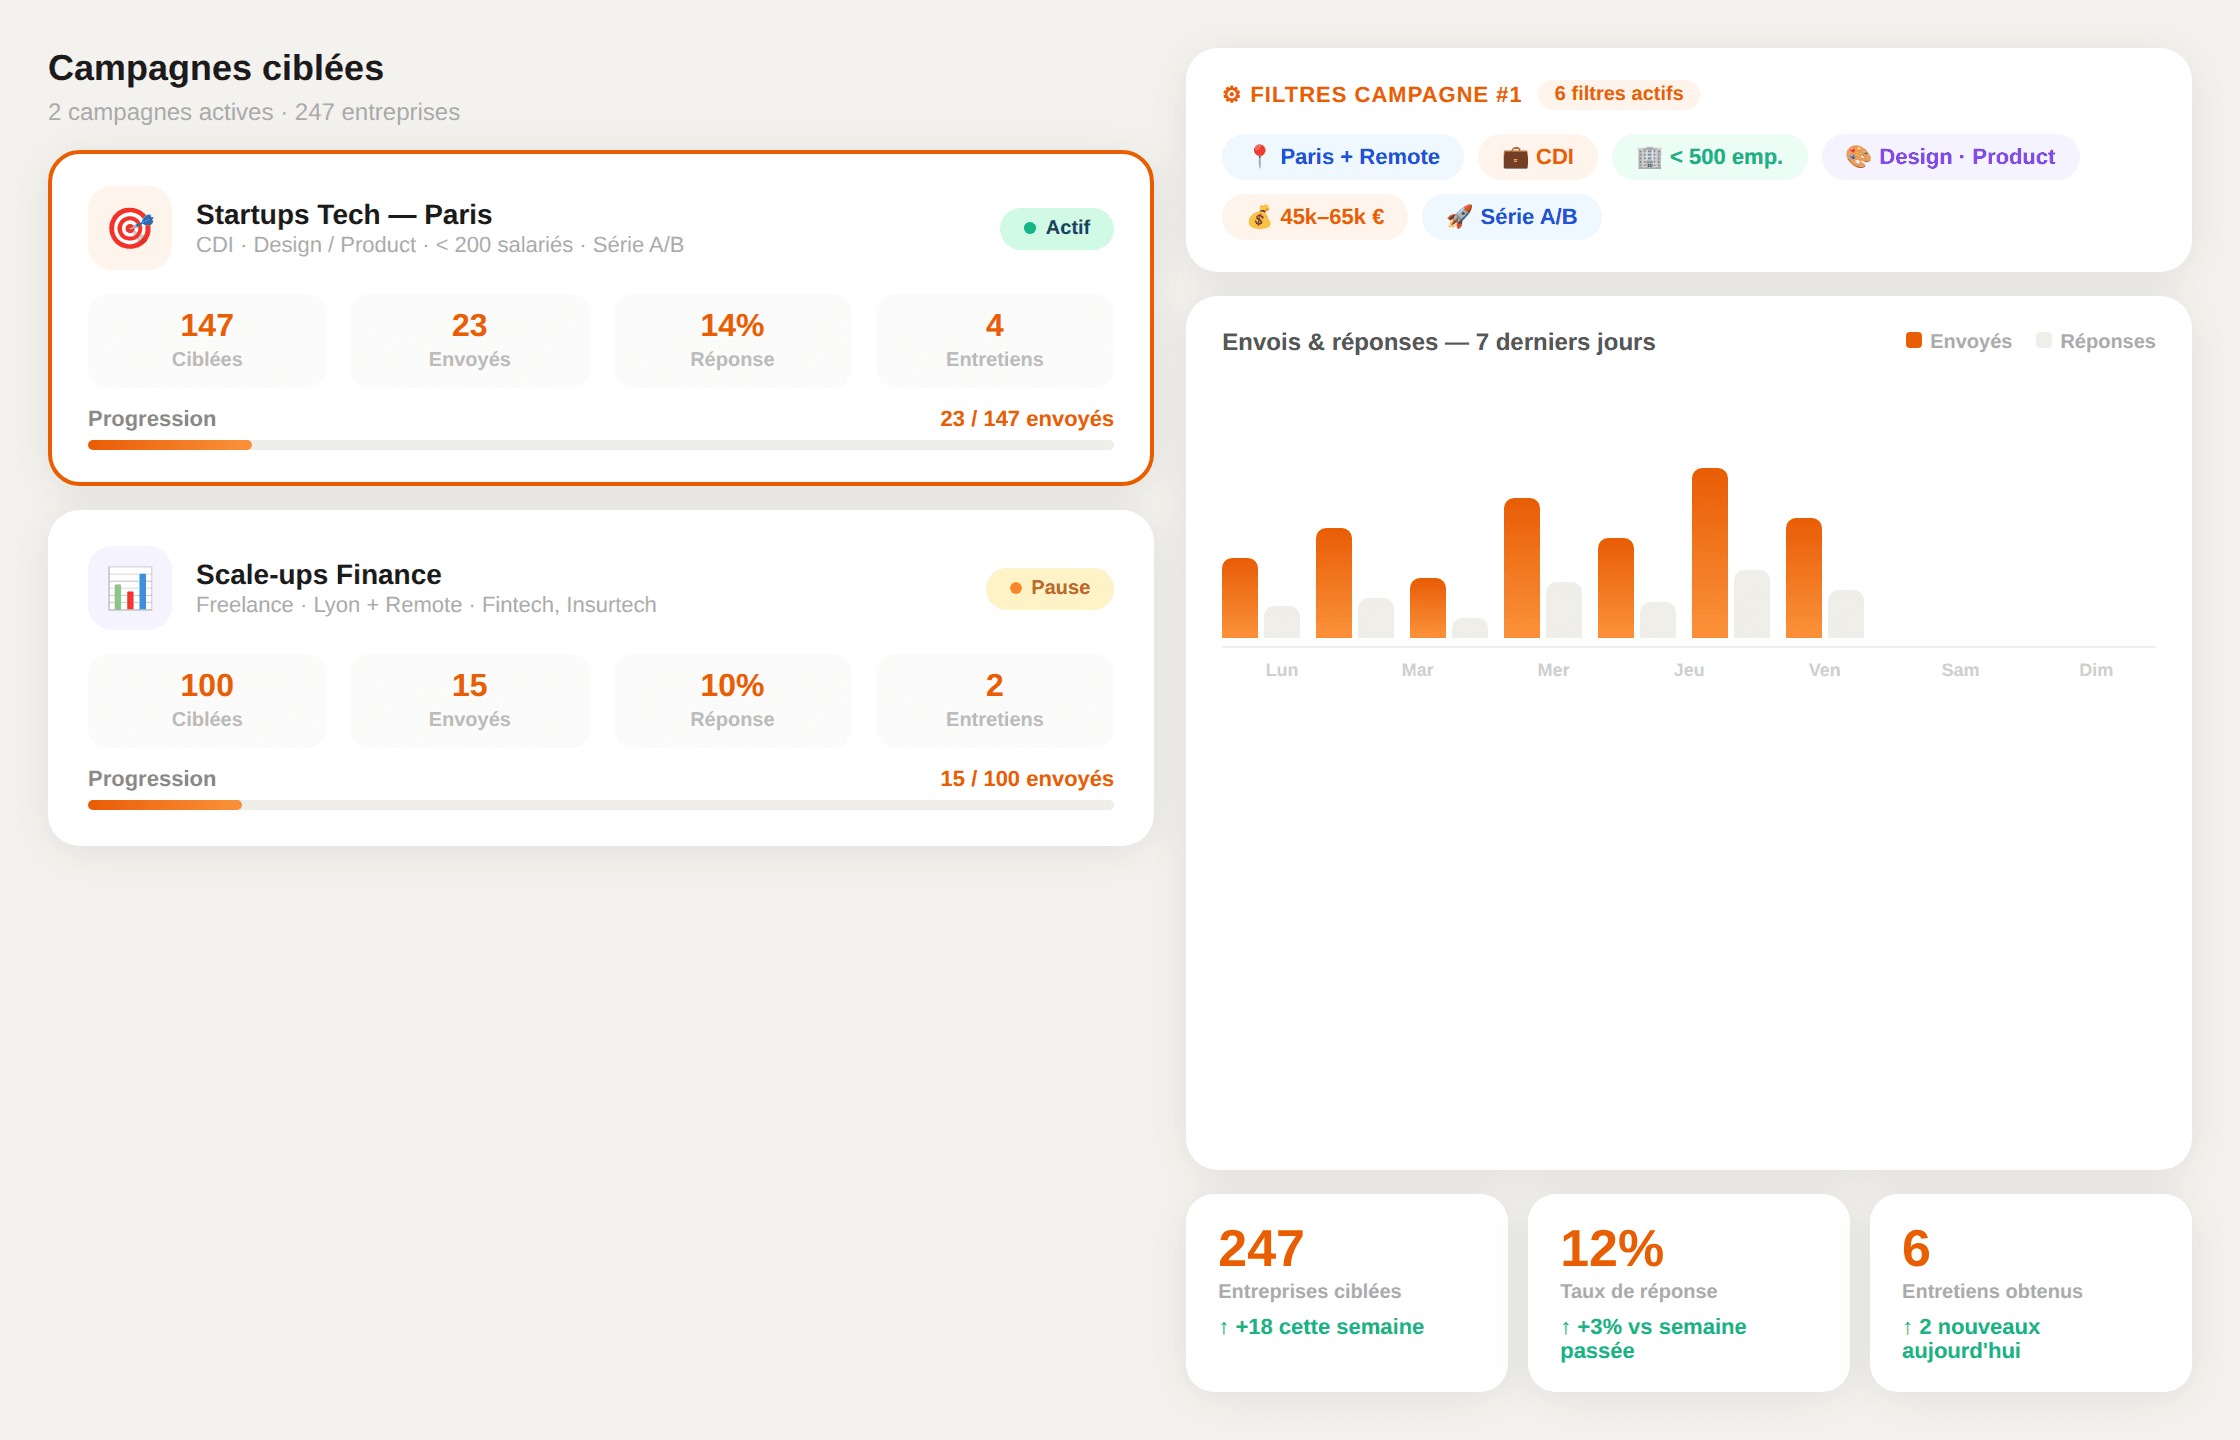Click the target icon of Startups Tech campaign
Viewport: 2240px width, 1440px height.
[130, 228]
